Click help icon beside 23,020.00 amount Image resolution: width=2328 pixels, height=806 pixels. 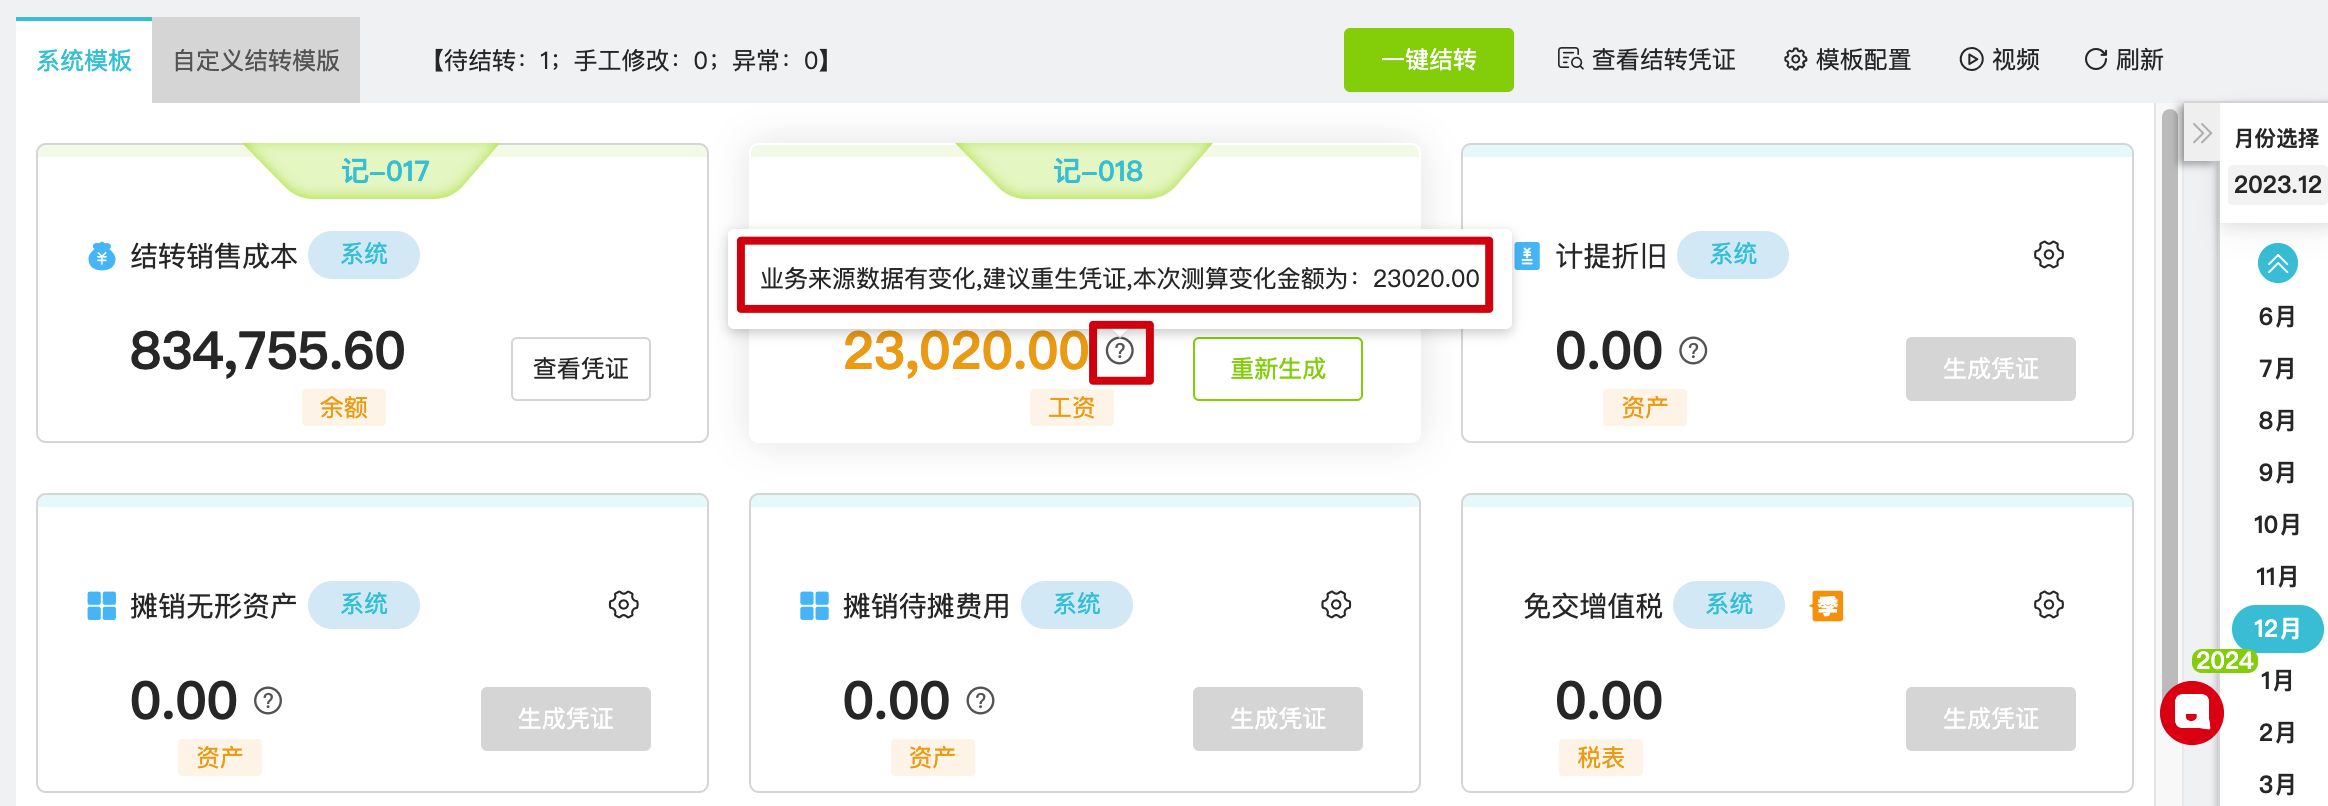click(1120, 351)
